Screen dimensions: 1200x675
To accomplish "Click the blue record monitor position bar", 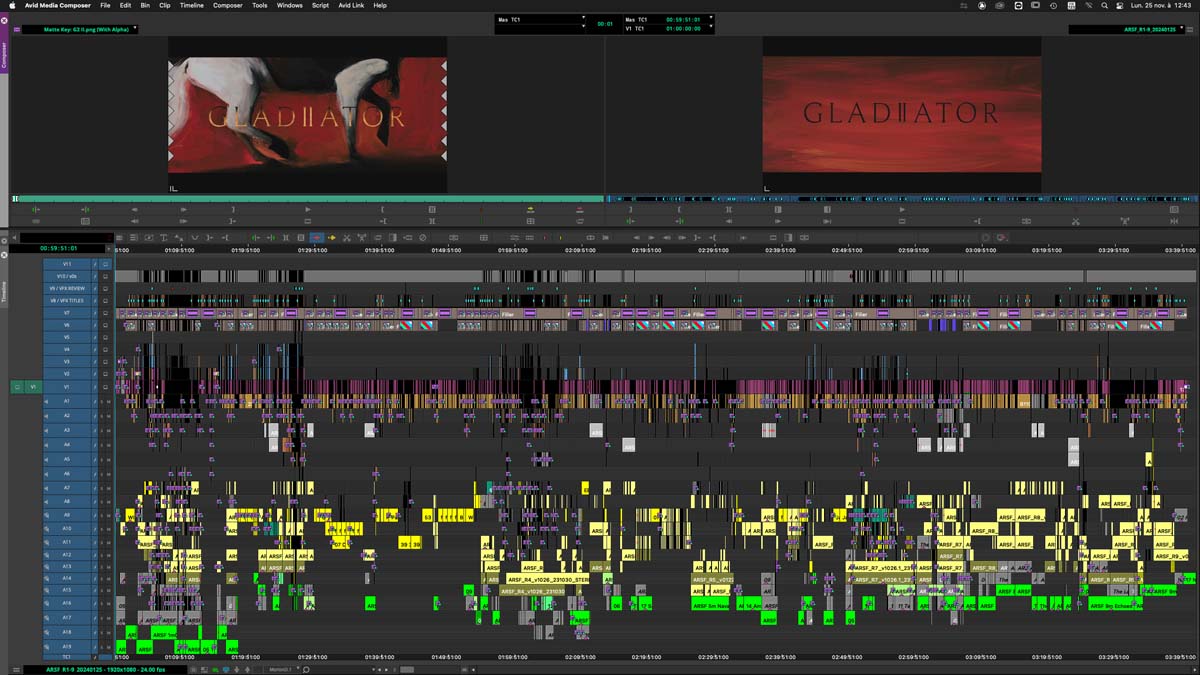I will tap(902, 199).
